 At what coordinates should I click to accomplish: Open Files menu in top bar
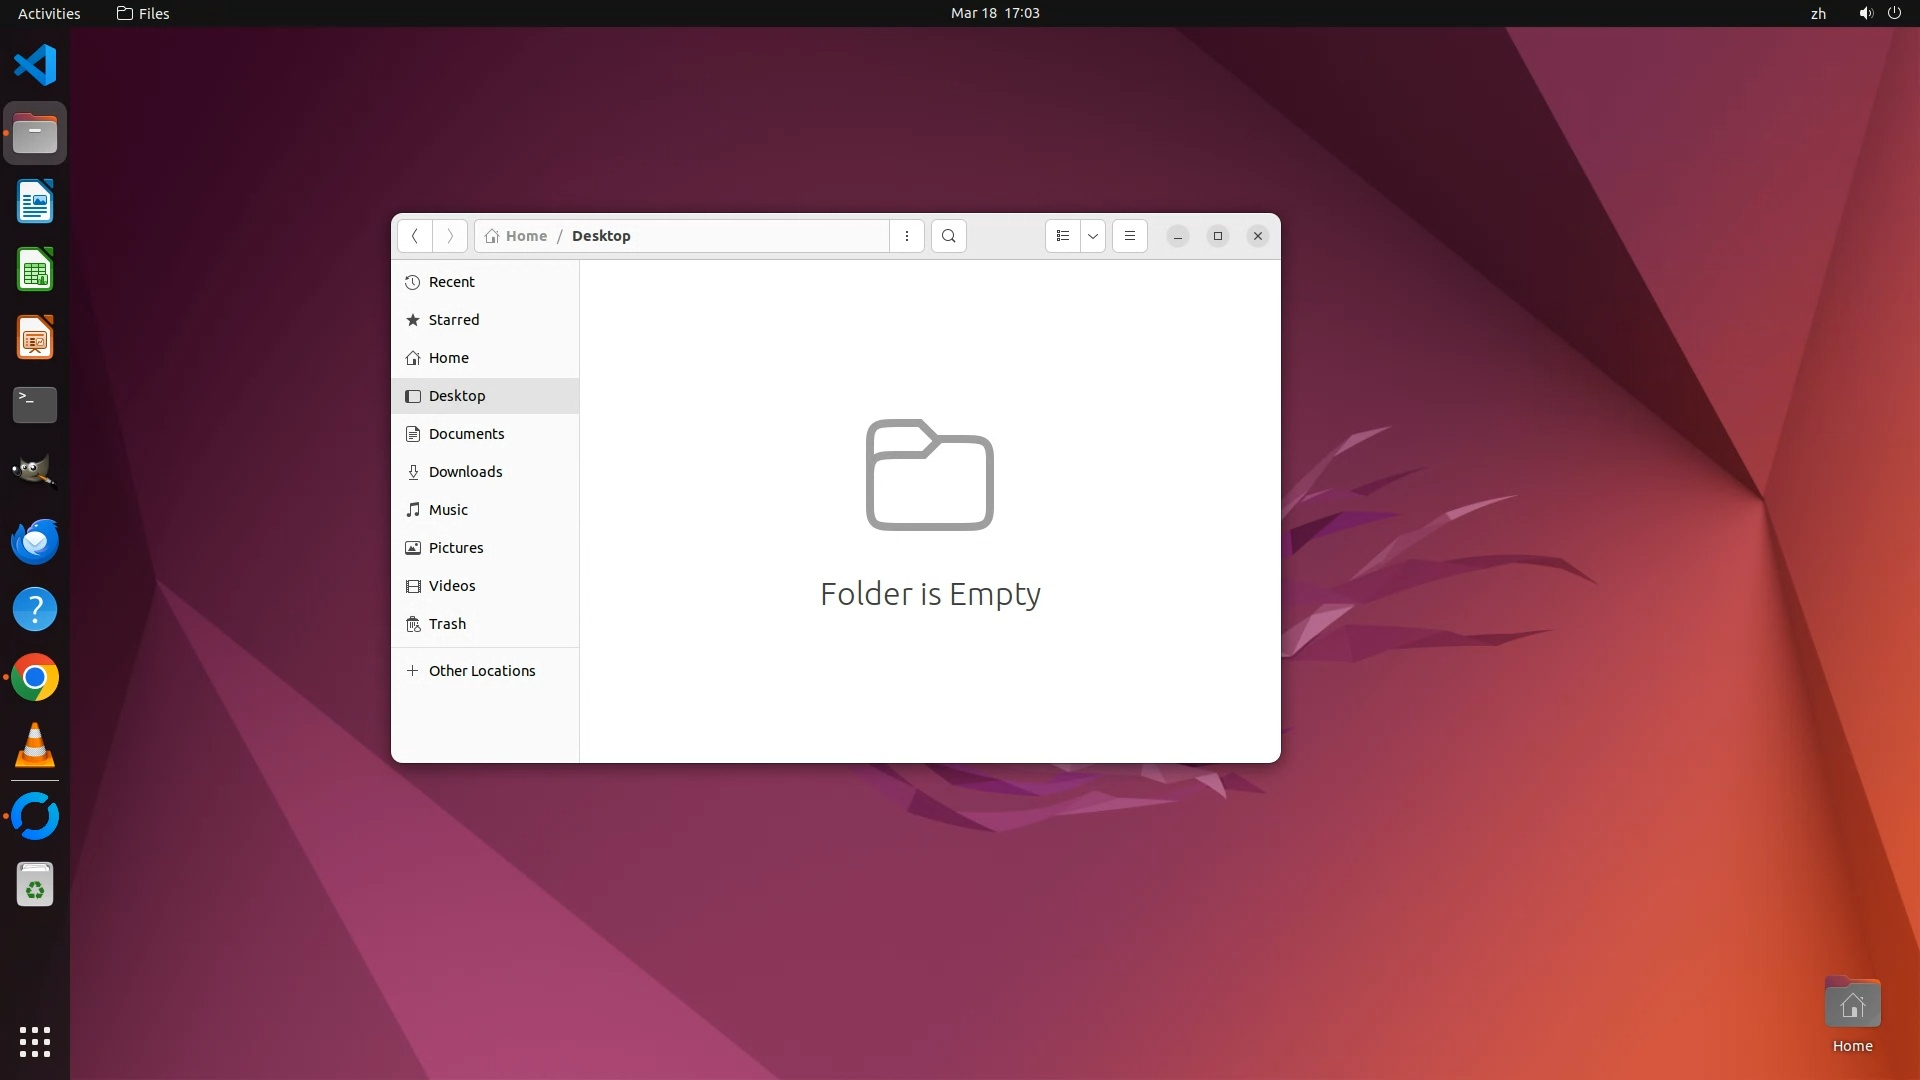tap(143, 13)
